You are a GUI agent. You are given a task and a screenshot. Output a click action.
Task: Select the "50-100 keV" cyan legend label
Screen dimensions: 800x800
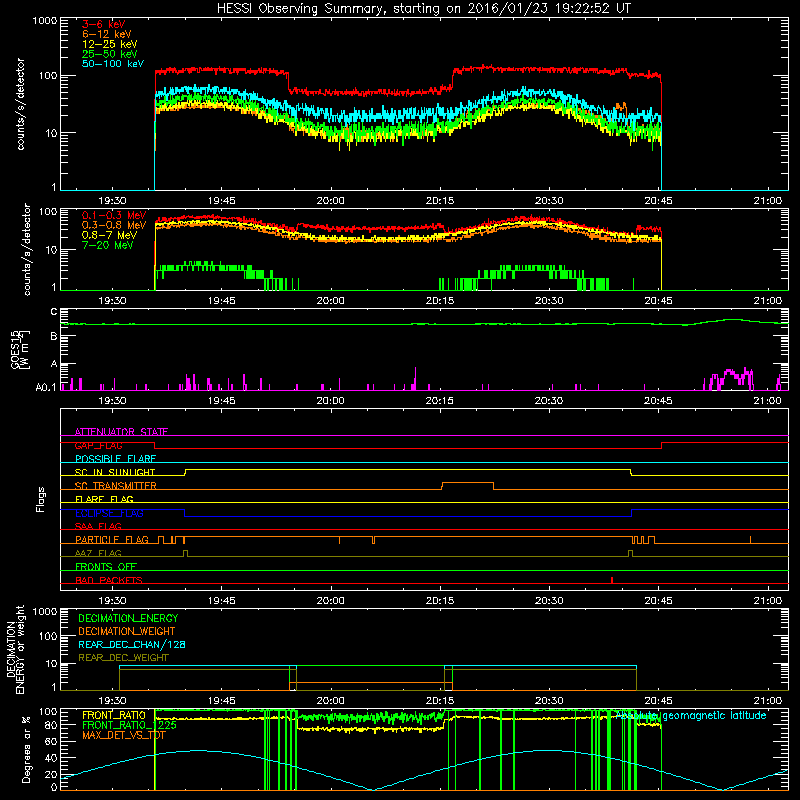point(113,63)
